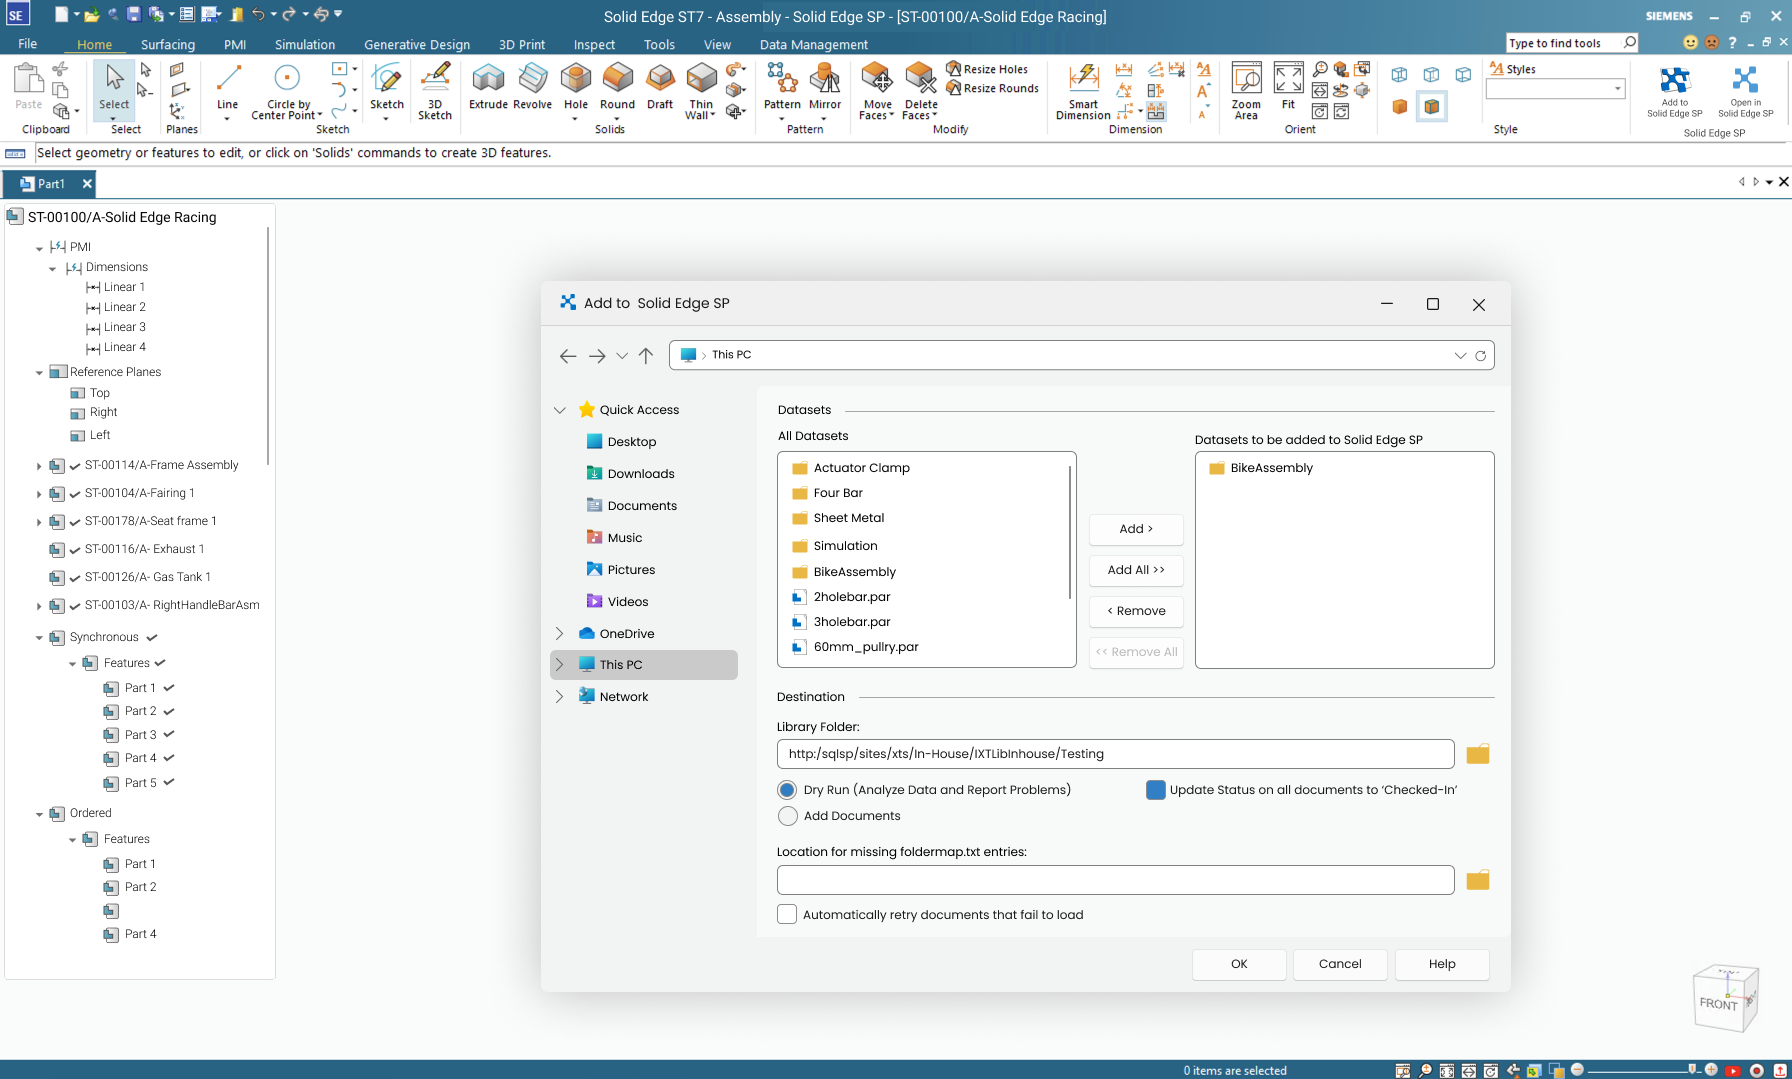This screenshot has width=1792, height=1079.
Task: Open the 3D Sketch tool
Action: pyautogui.click(x=435, y=91)
